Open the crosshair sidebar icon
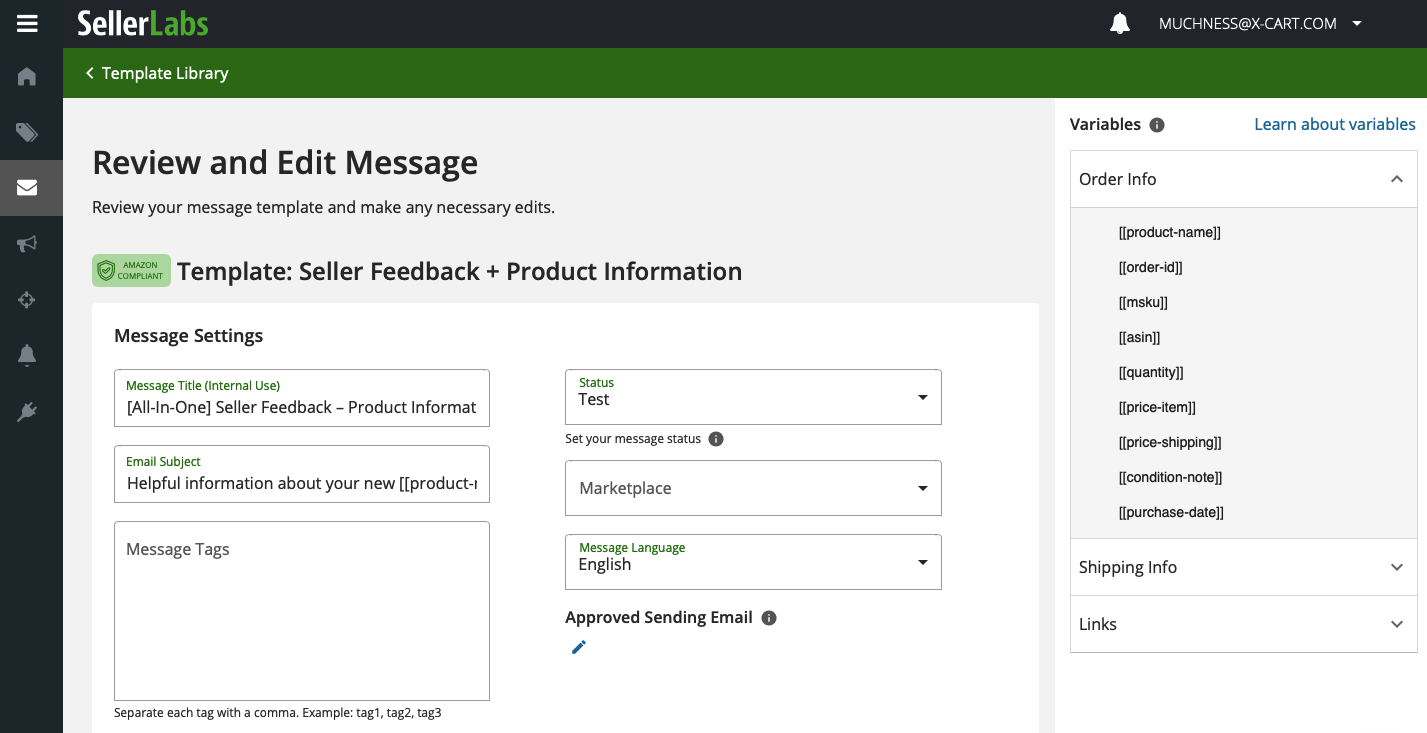This screenshot has height=733, width=1427. (27, 299)
